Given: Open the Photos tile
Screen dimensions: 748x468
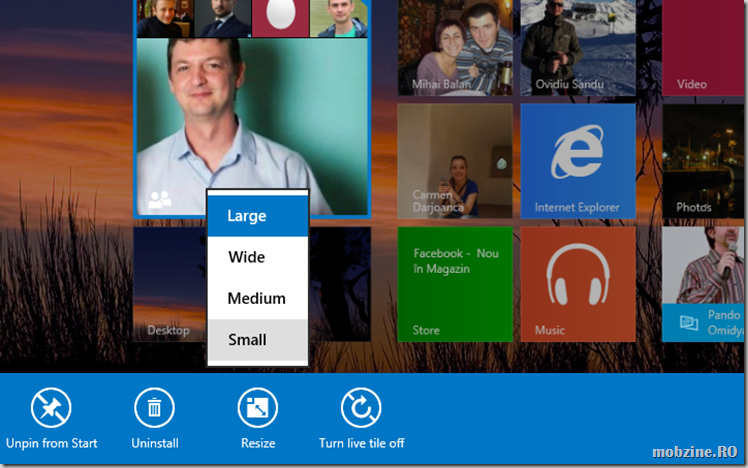Looking at the screenshot, I should point(704,160).
